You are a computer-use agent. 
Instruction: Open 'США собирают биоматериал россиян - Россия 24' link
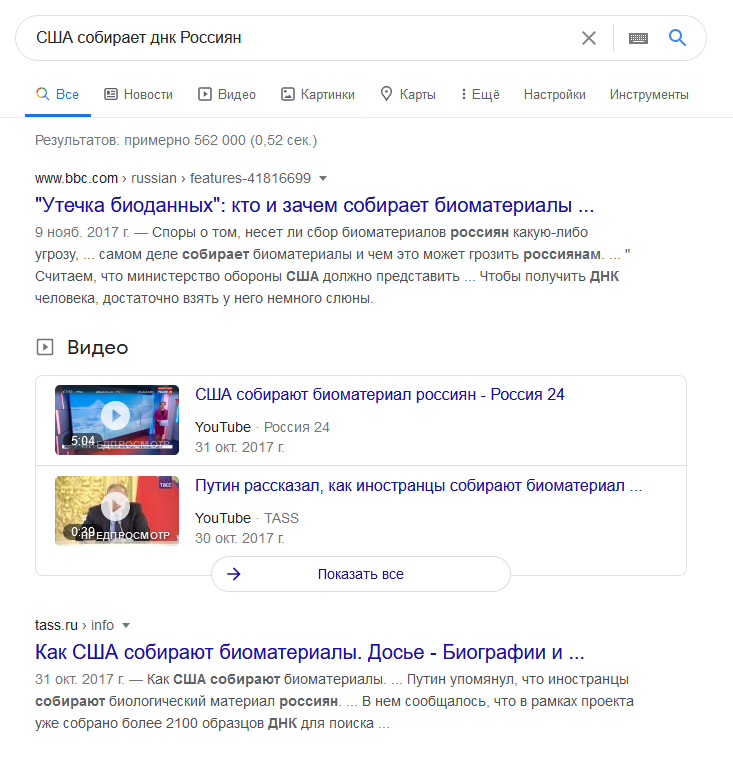[380, 394]
